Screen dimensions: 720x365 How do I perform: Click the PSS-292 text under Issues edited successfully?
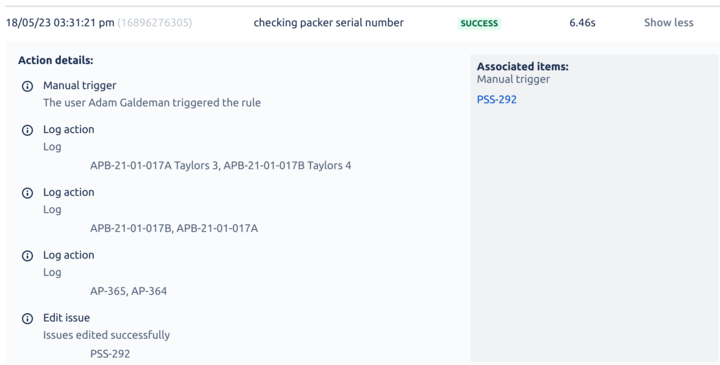(110, 354)
